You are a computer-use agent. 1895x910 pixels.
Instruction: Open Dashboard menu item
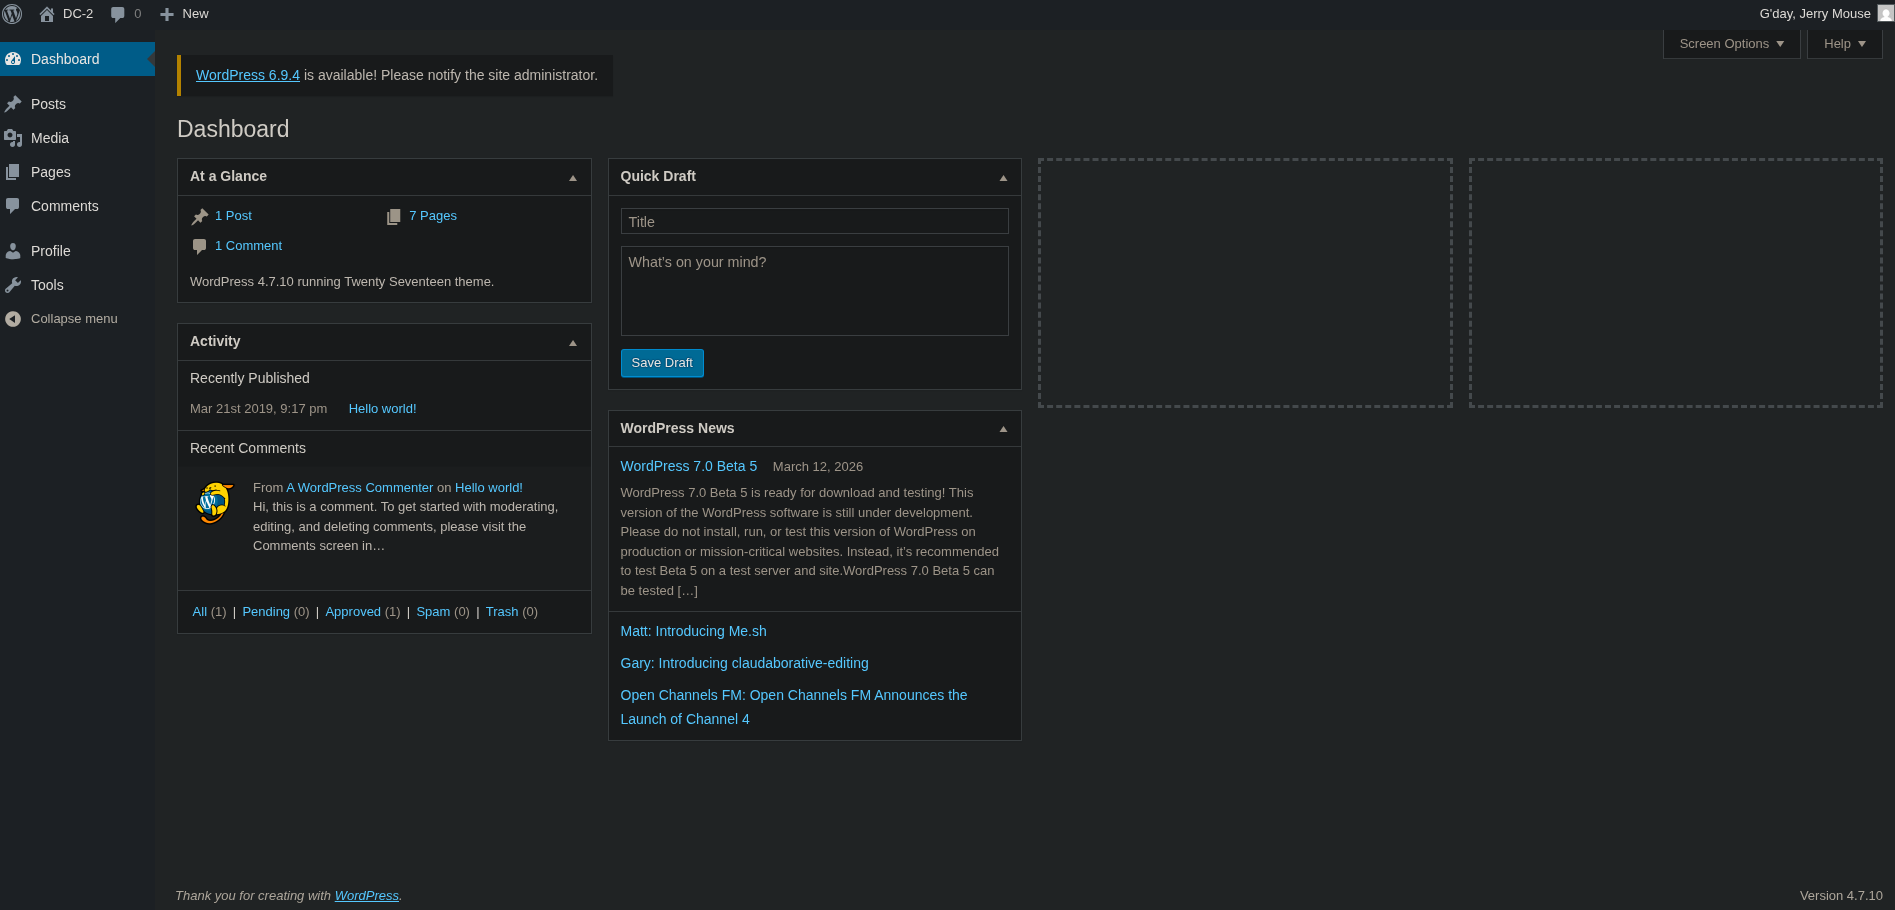click(x=77, y=59)
